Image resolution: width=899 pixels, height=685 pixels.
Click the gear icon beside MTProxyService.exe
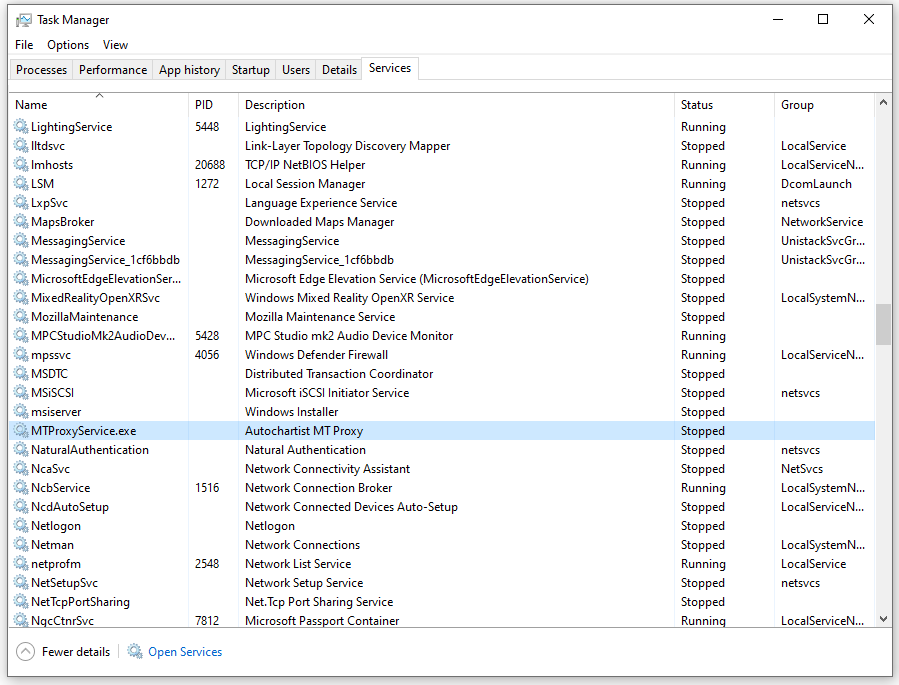pos(21,430)
